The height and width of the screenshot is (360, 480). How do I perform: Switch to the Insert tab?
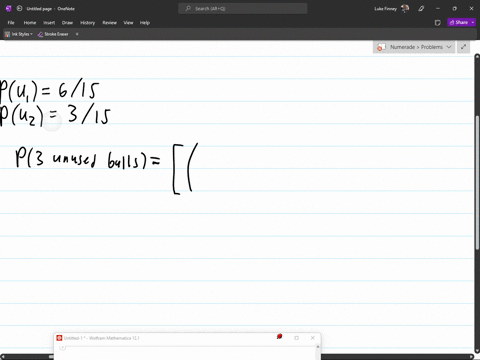point(49,23)
